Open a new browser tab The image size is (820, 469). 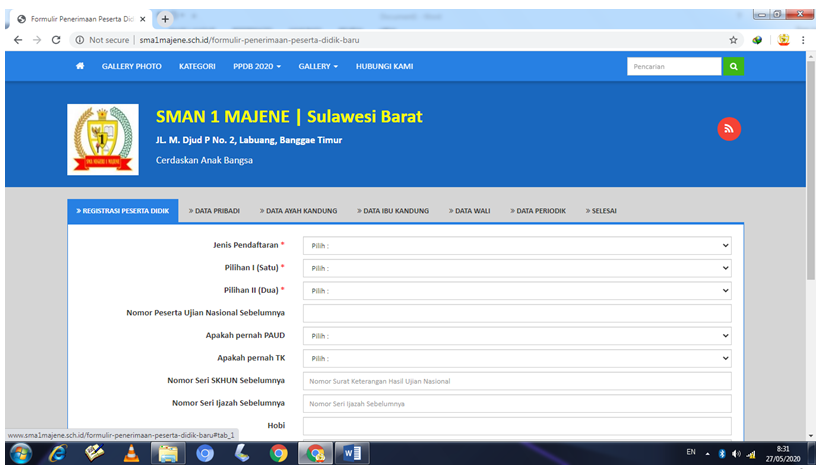166,19
